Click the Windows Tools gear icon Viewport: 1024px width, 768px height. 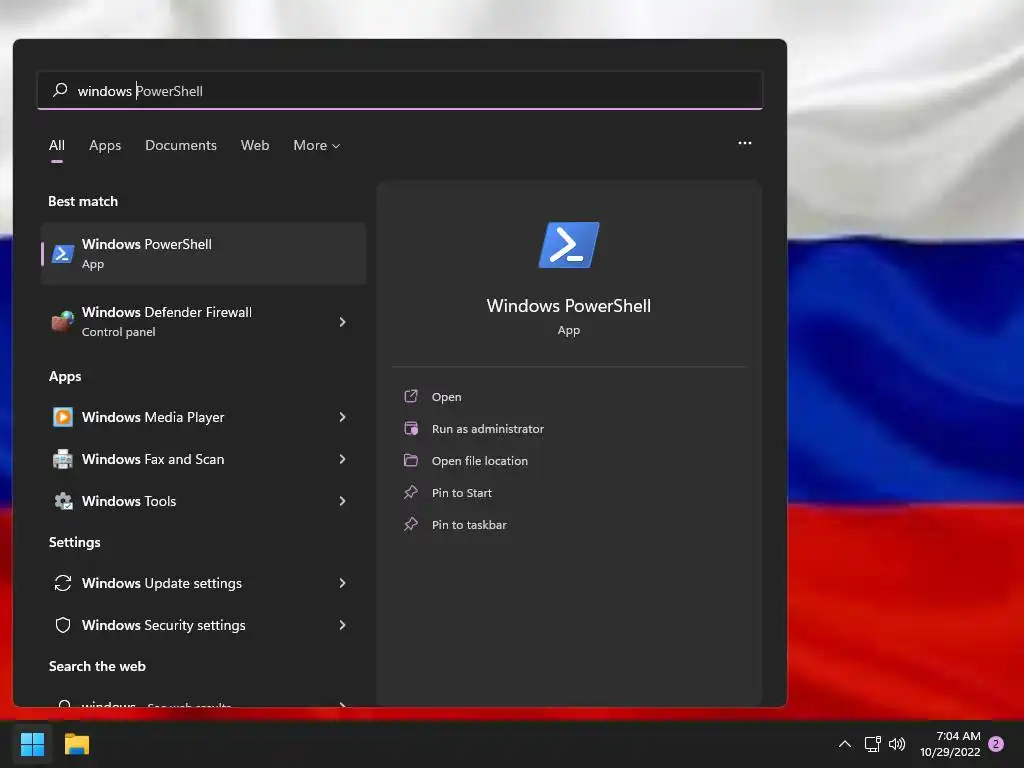pos(63,501)
